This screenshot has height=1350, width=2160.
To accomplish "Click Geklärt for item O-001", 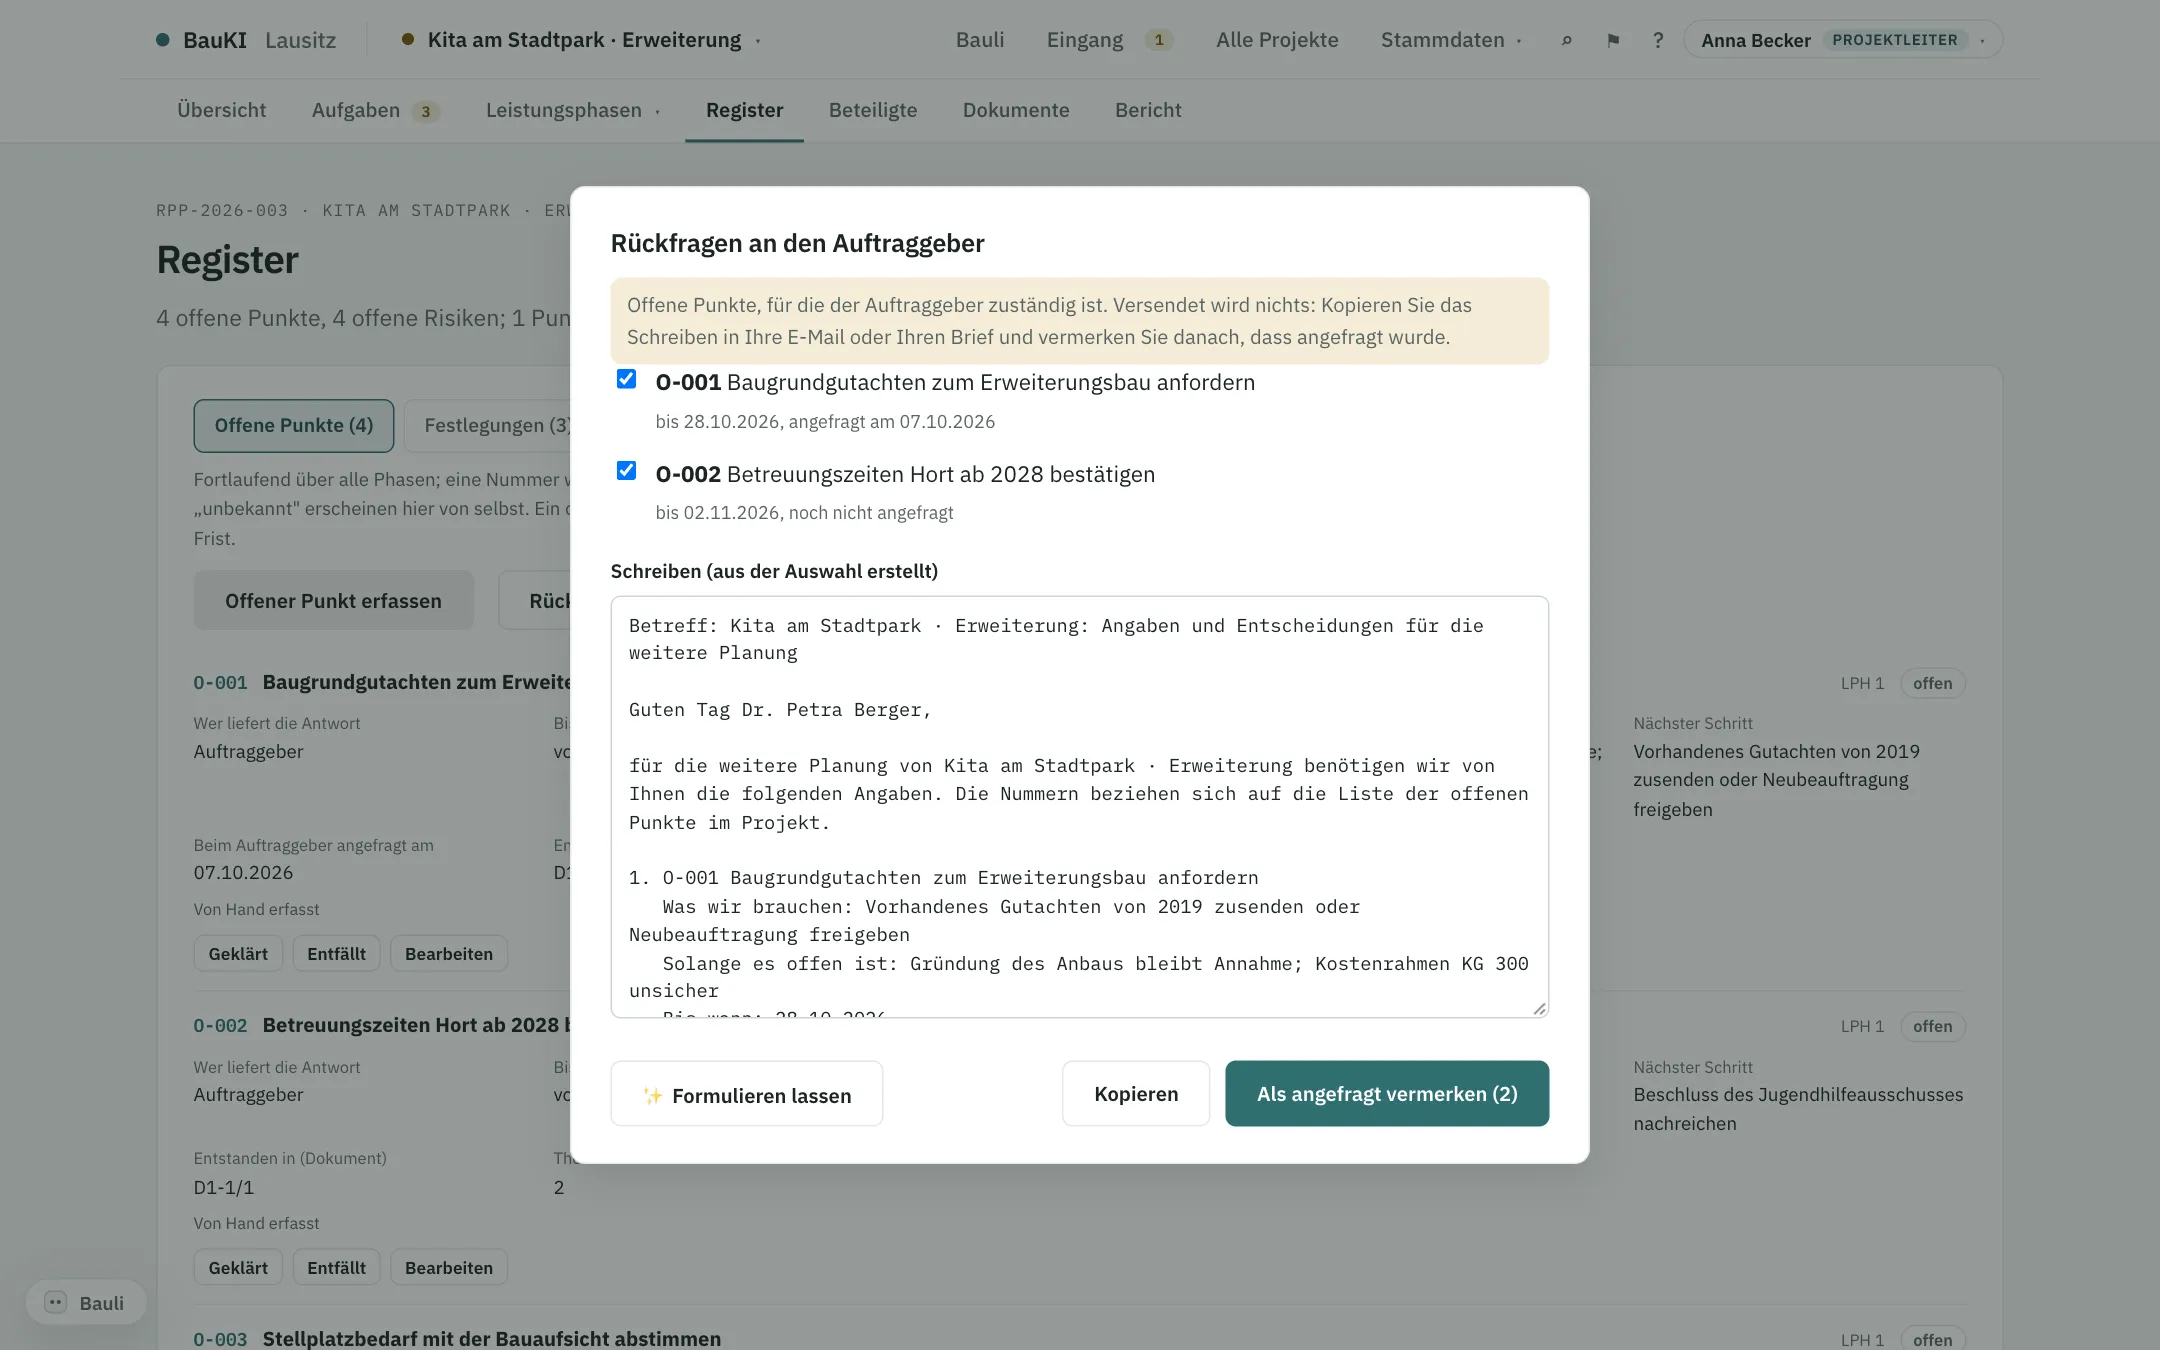I will click(x=238, y=954).
